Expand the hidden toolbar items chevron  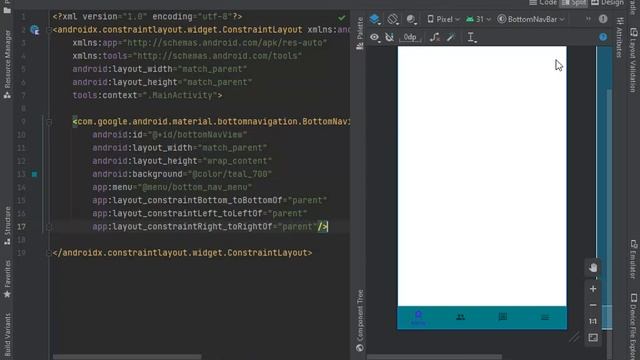click(588, 19)
